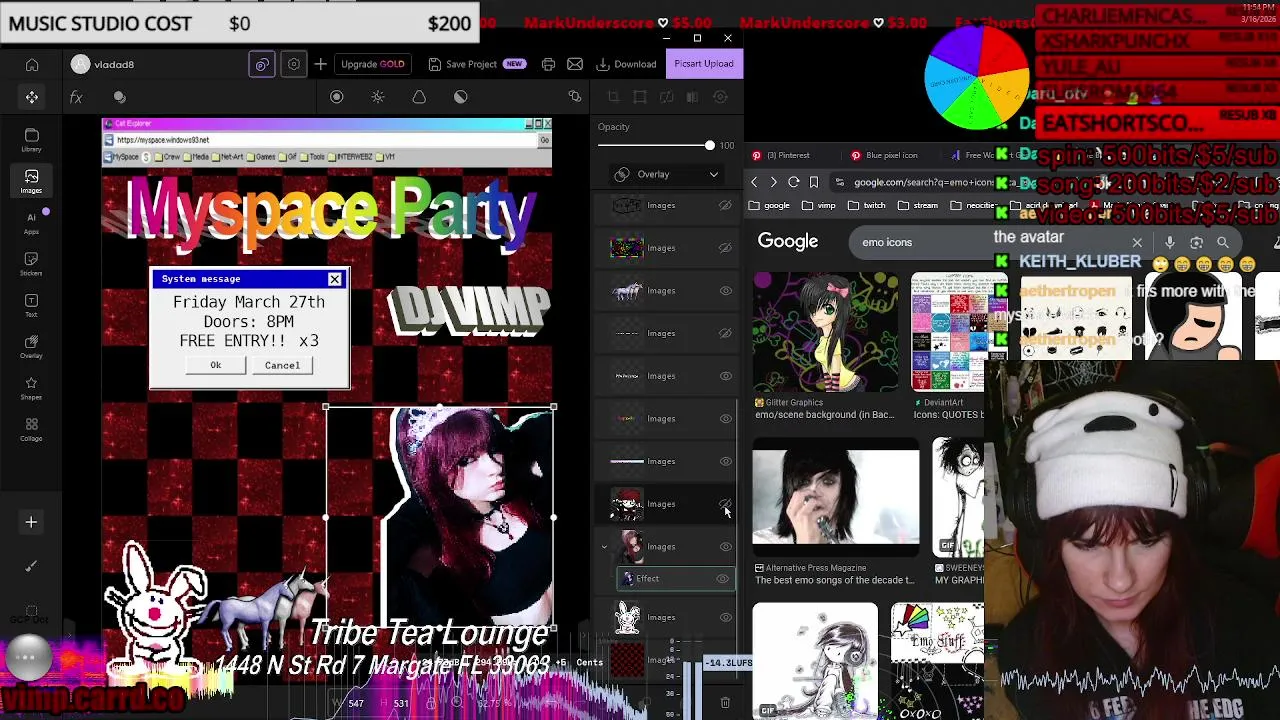Click the plus icon in left sidebar

[31, 522]
